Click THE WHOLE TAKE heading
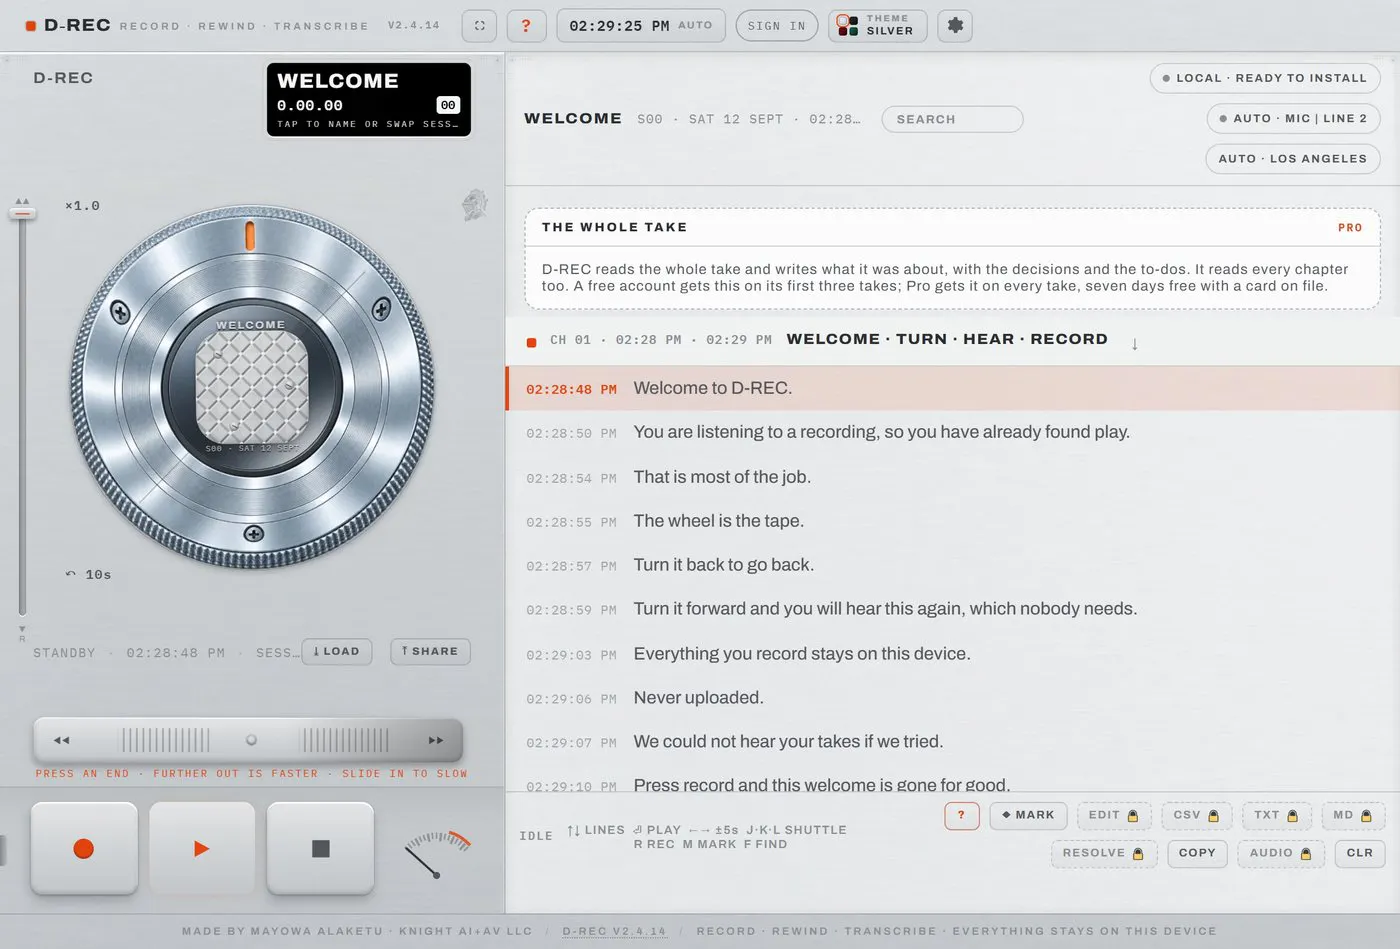The height and width of the screenshot is (949, 1400). (614, 227)
